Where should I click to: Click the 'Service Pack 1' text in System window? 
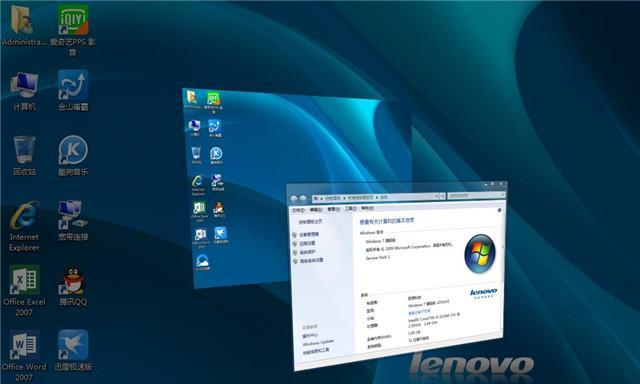378,257
